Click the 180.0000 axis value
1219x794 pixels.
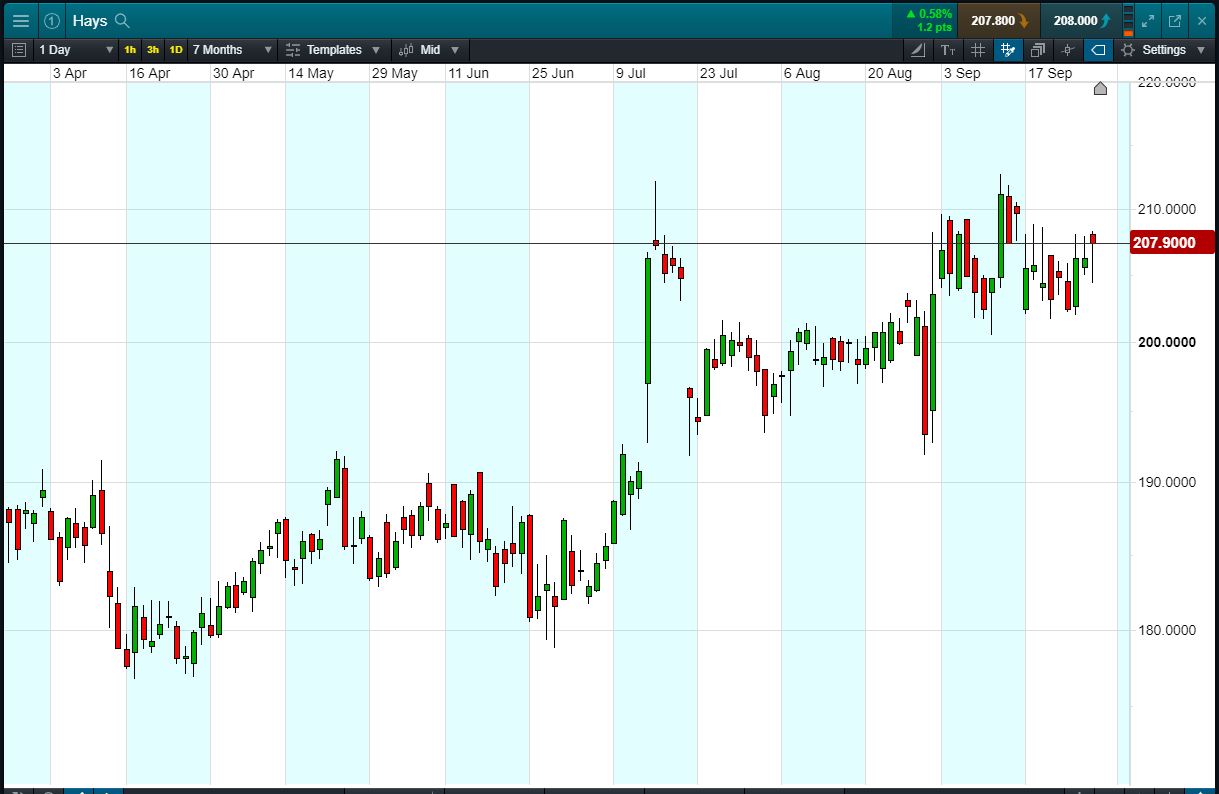click(x=1167, y=630)
